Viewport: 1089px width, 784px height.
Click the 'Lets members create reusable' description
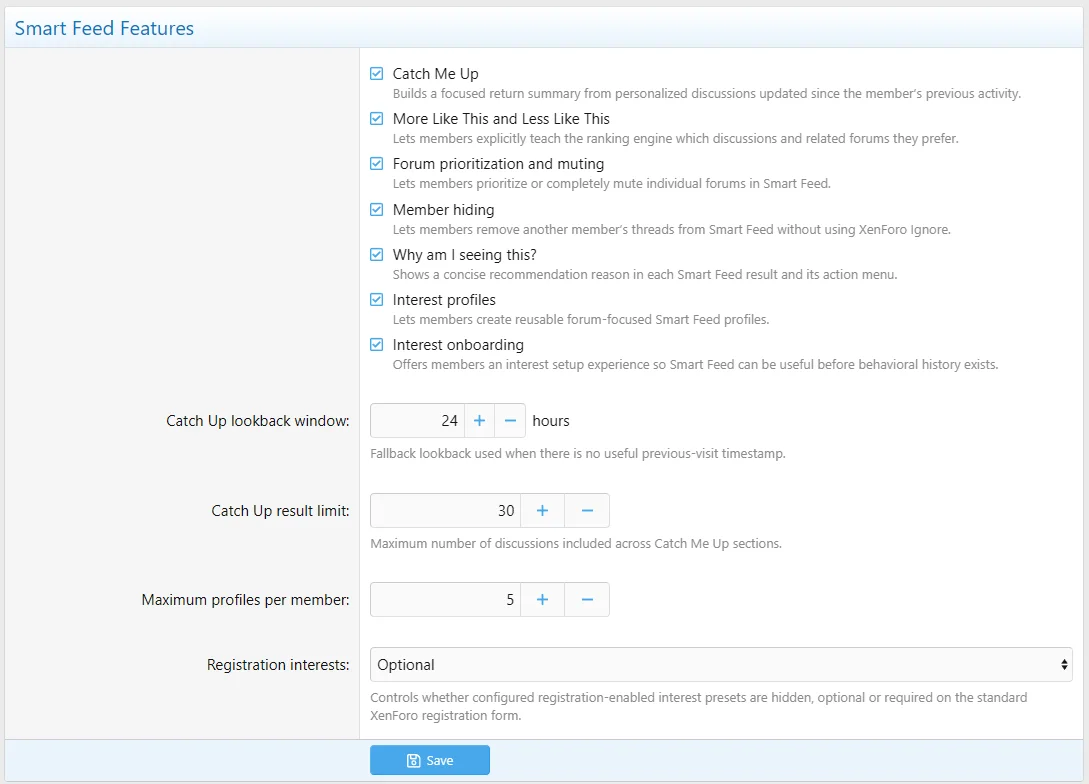(581, 320)
